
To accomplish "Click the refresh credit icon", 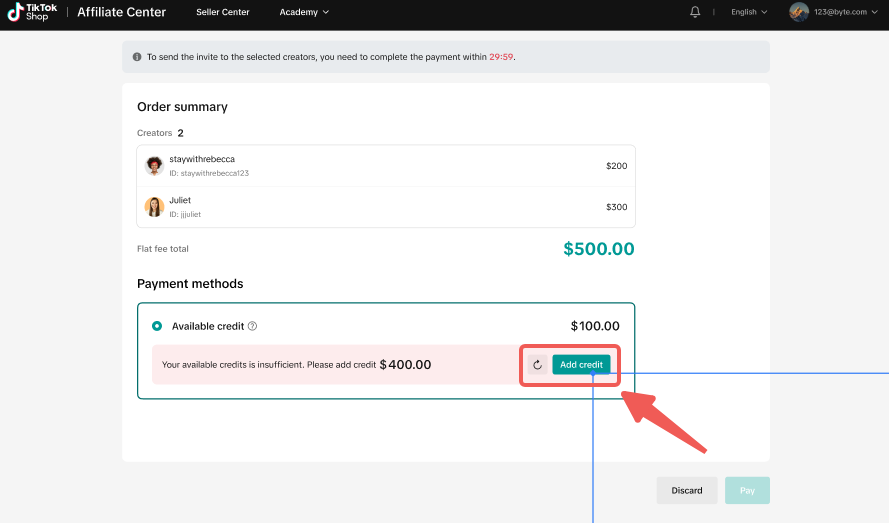I will pyautogui.click(x=537, y=365).
